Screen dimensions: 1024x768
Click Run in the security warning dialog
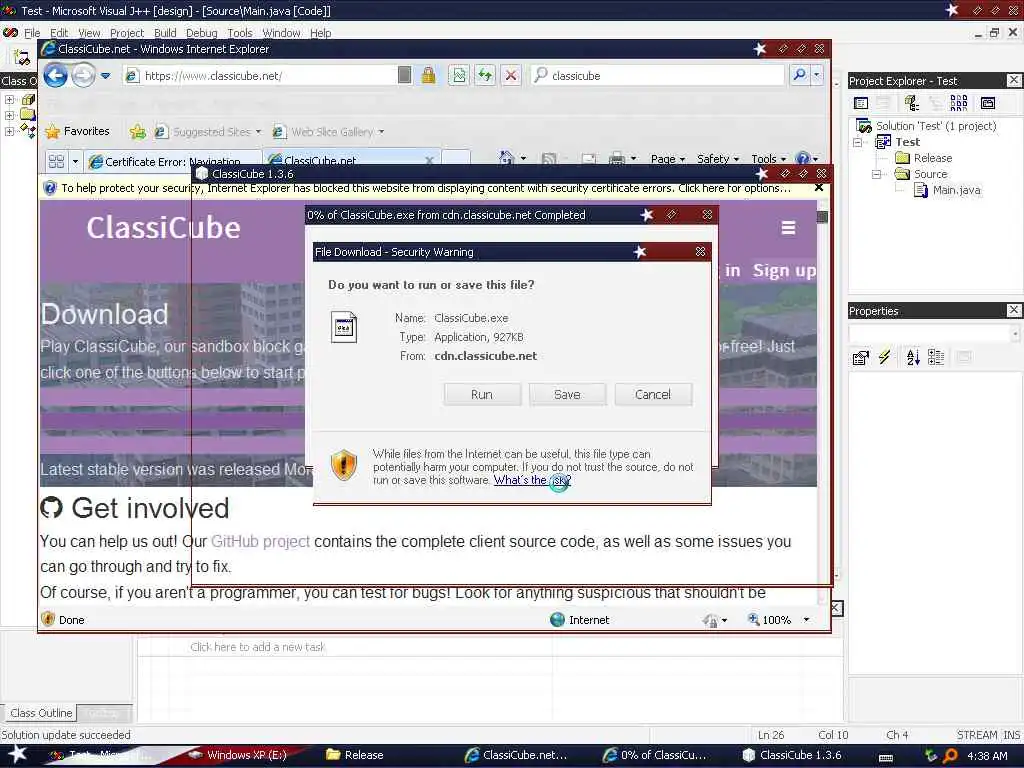[482, 394]
